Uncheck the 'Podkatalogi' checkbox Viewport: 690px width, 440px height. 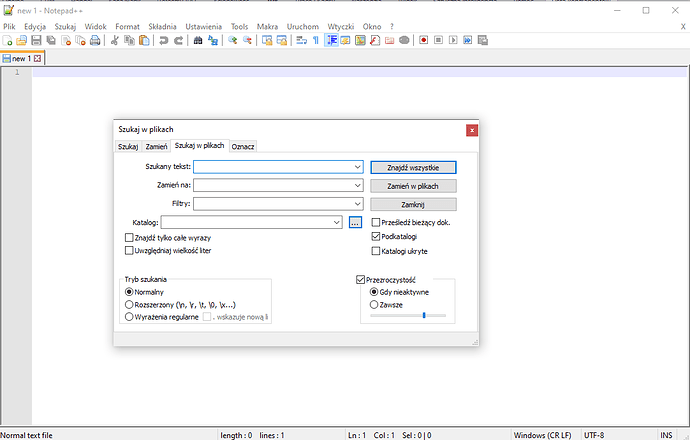[376, 237]
